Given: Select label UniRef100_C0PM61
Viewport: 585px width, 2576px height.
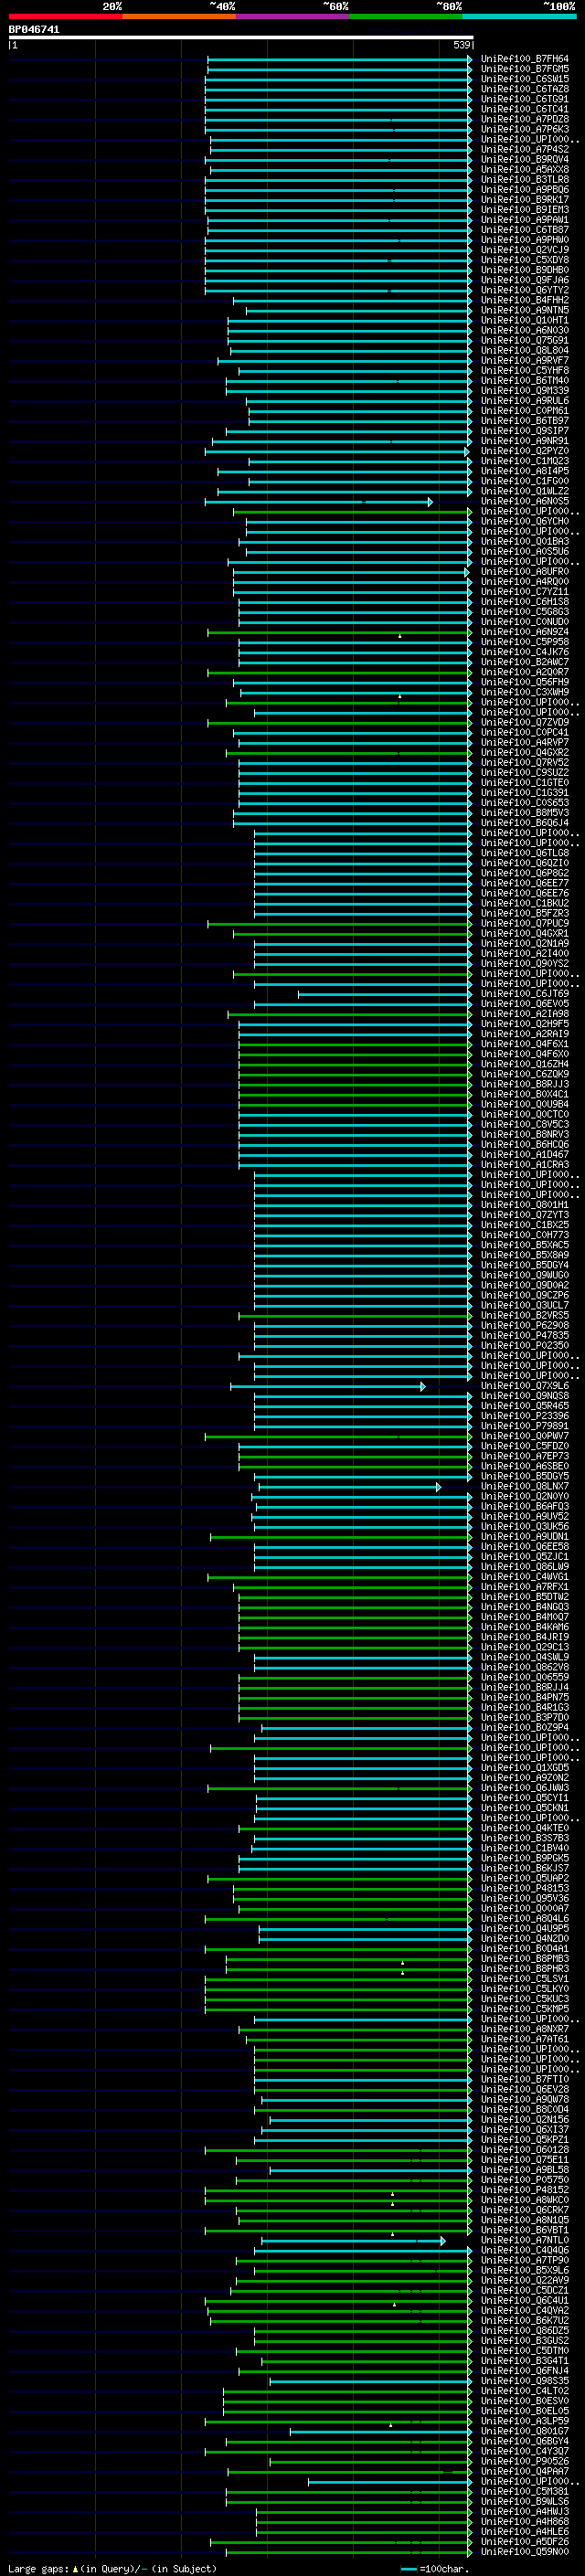Looking at the screenshot, I should 524,411.
